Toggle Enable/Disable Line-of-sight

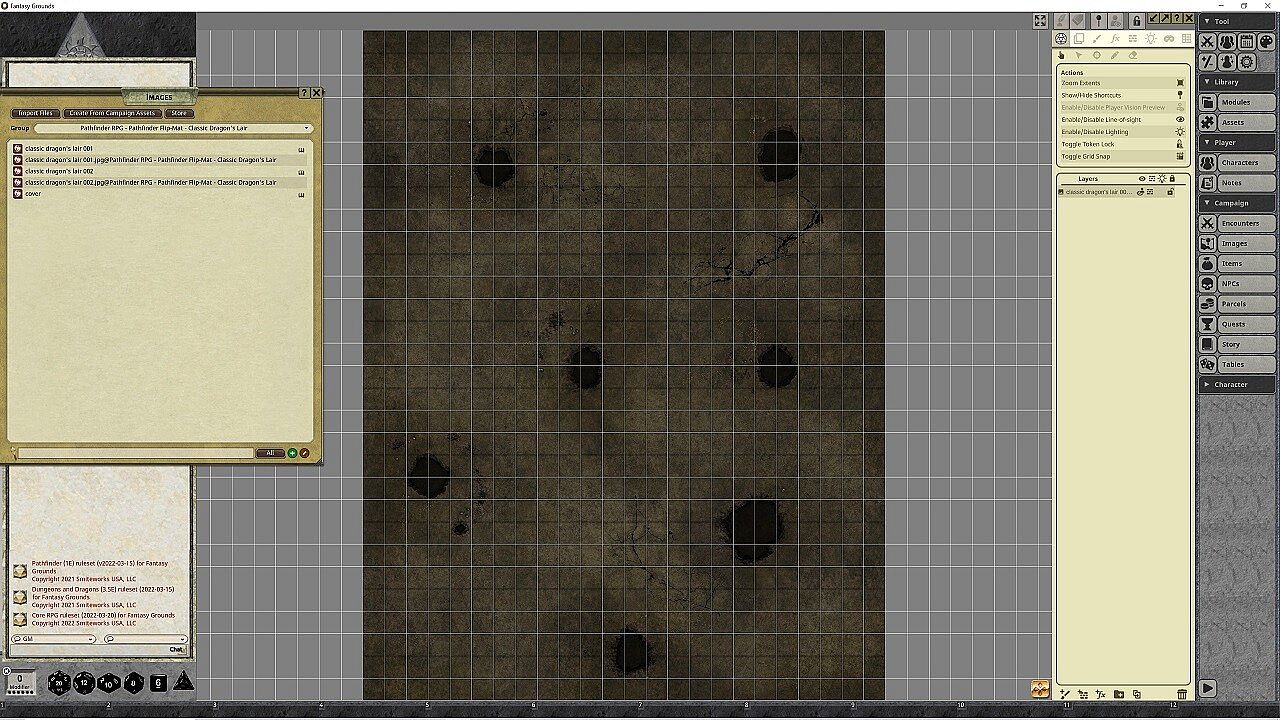click(1180, 120)
